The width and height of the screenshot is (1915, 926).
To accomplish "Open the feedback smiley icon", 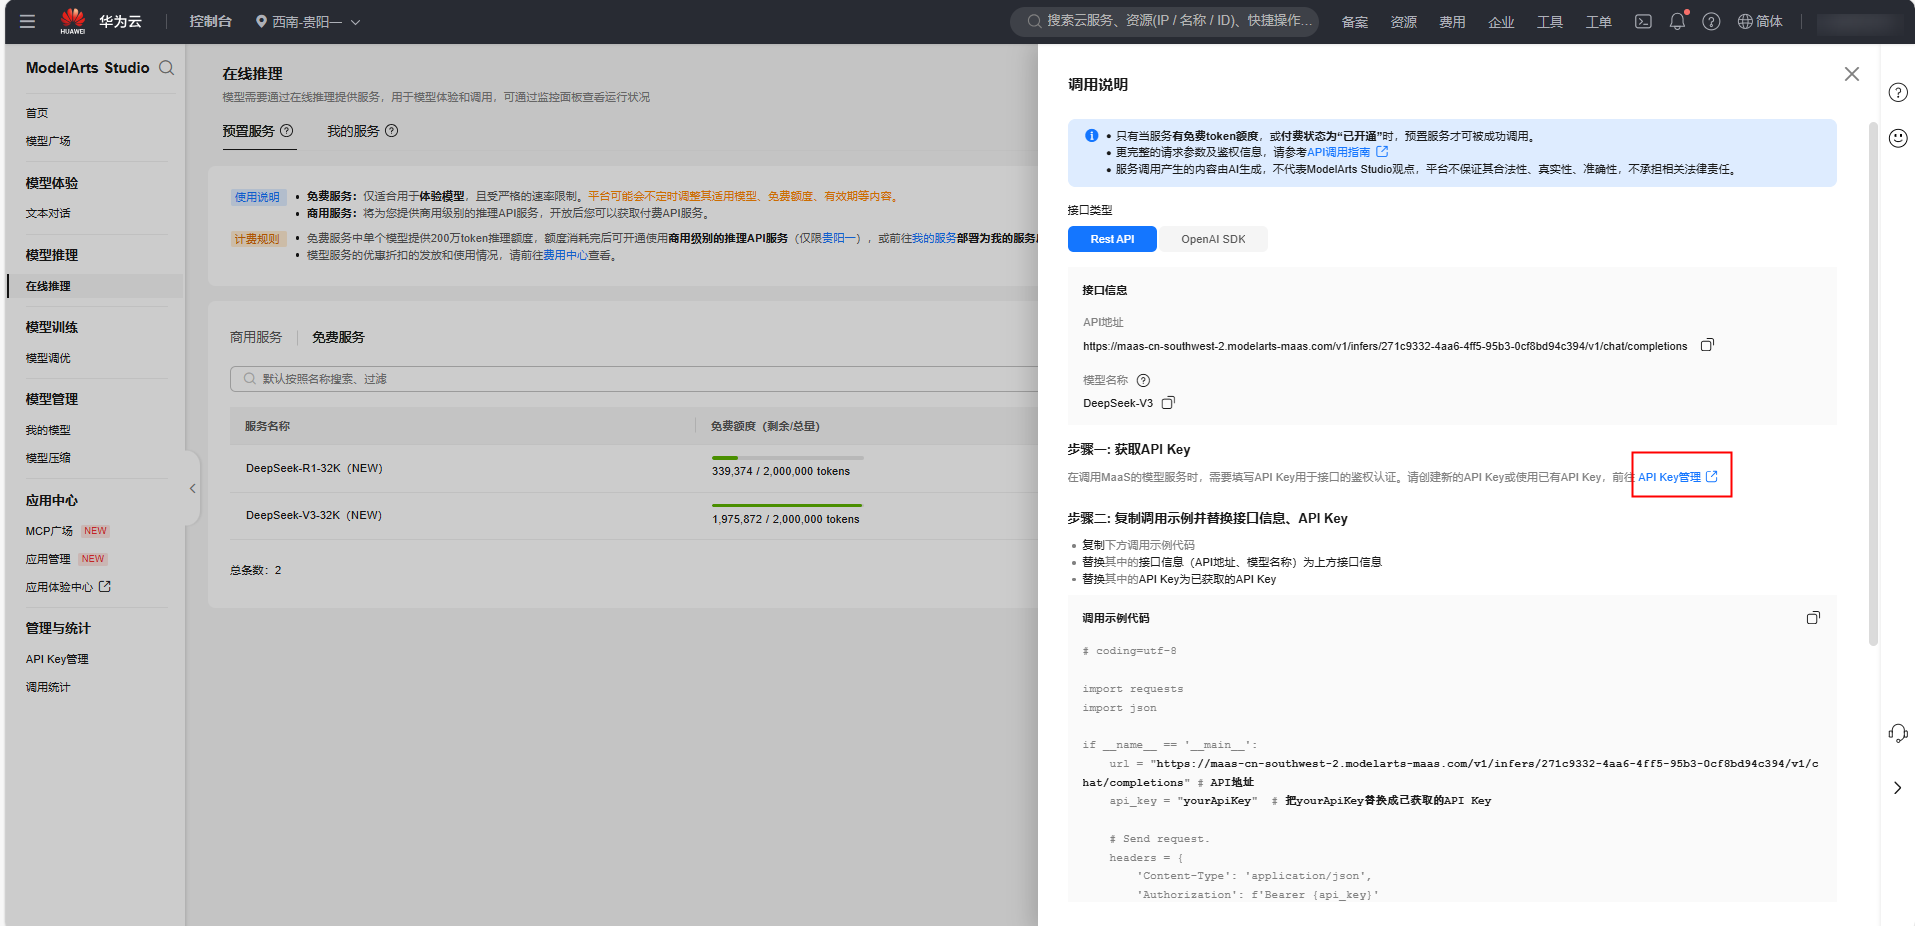I will click(x=1898, y=138).
